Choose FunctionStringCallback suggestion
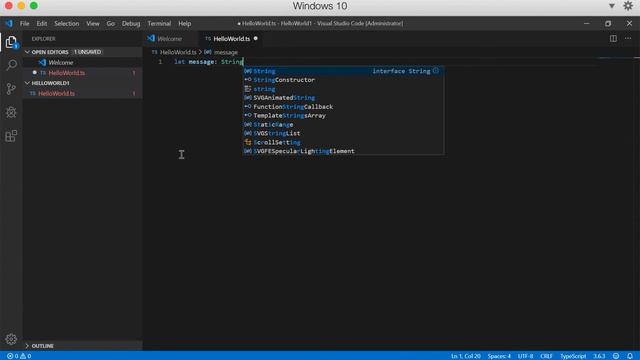Viewport: 640px width, 360px height. coord(343,107)
